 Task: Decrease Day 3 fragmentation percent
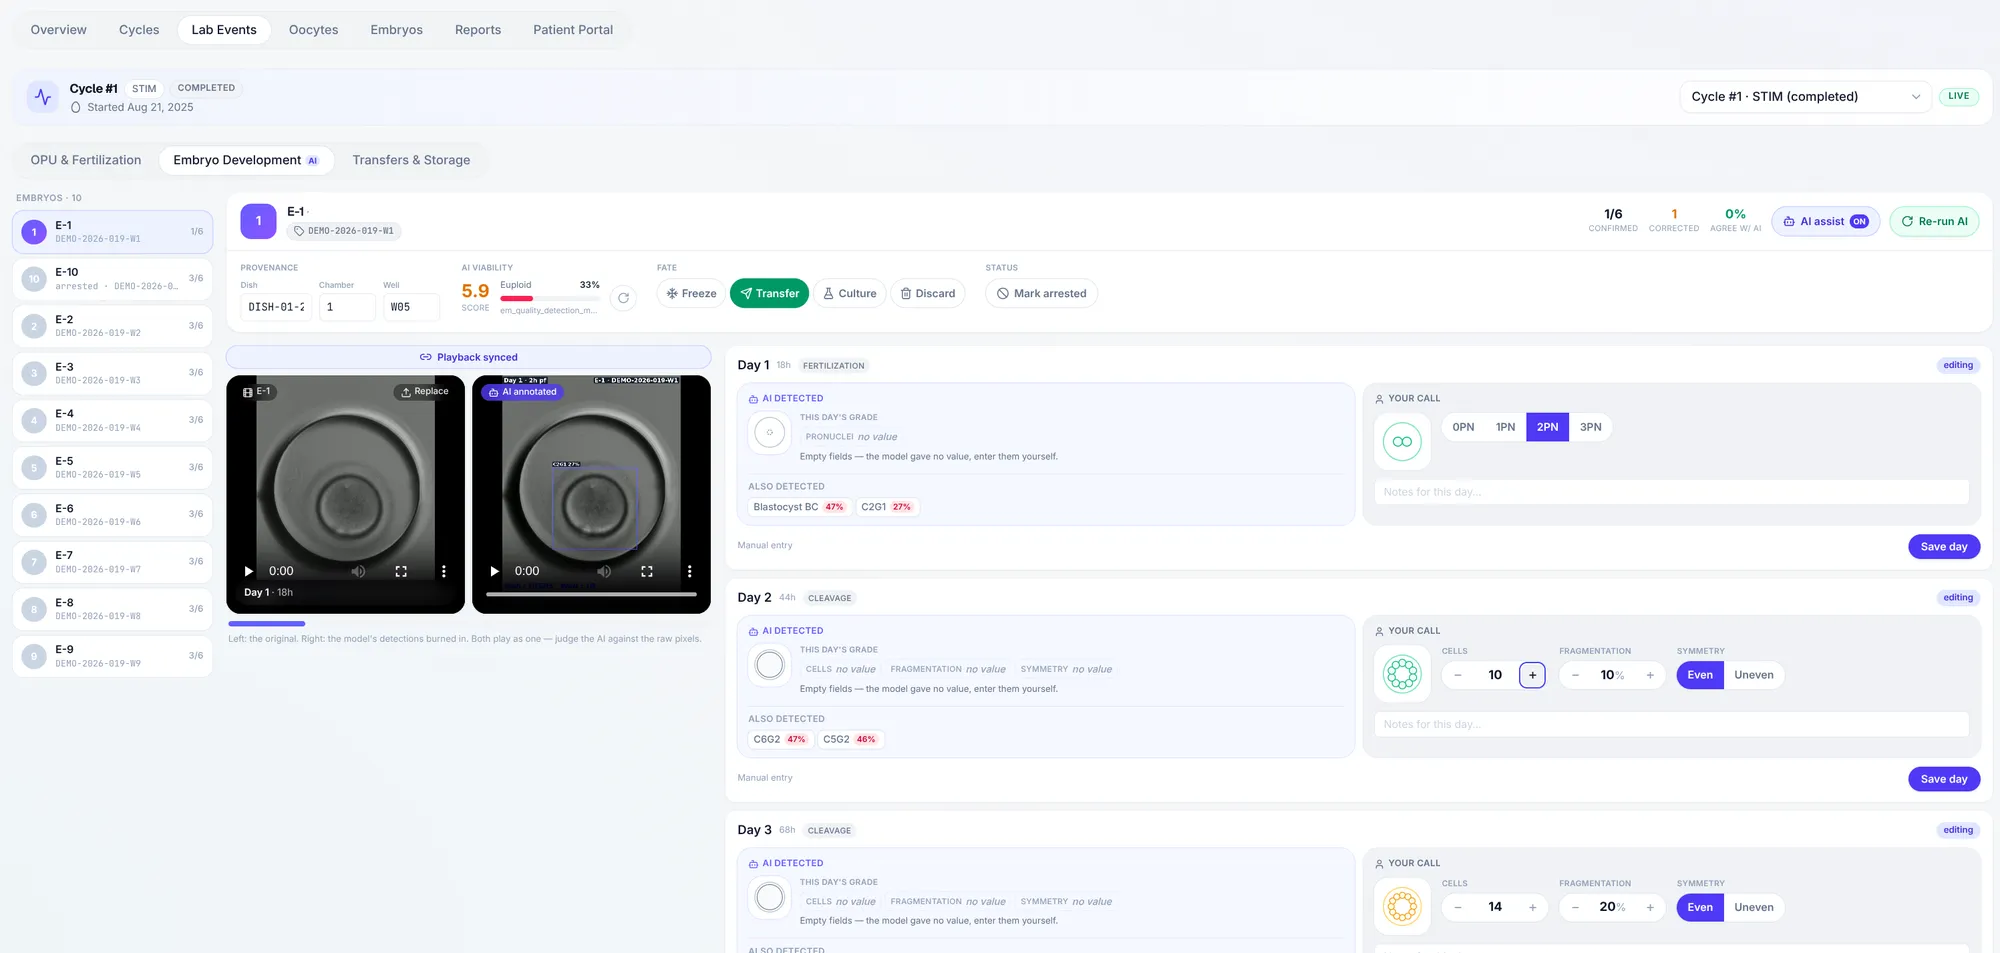click(1575, 907)
